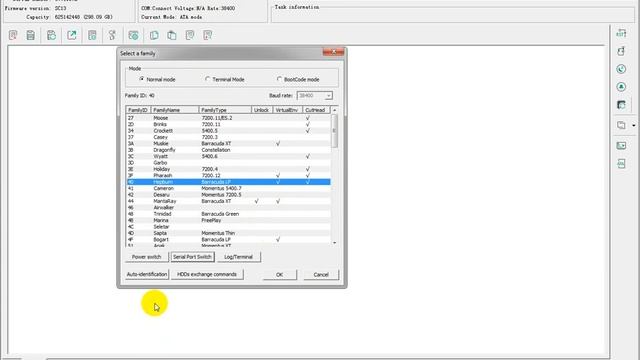
Task: Click the green calculator-style document toolbar icon
Action: click(92, 35)
